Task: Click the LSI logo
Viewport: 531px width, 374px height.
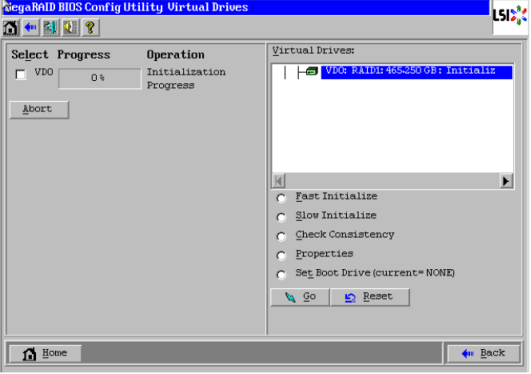Action: point(510,16)
